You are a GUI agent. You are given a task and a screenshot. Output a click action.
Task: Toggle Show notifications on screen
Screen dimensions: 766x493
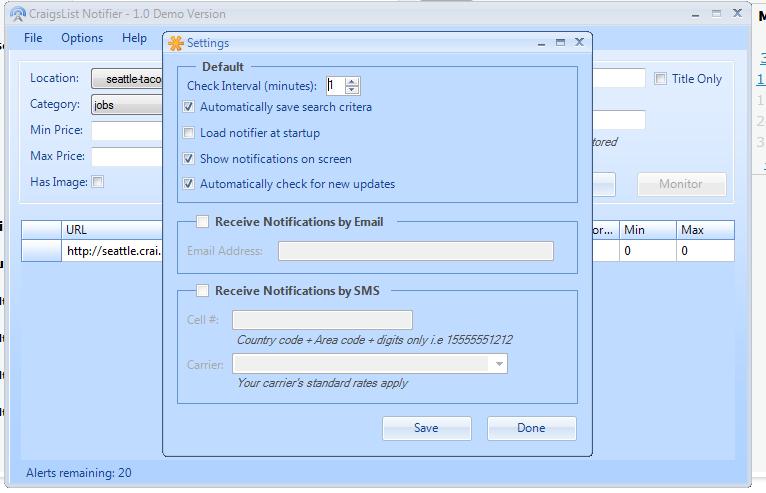pyautogui.click(x=189, y=158)
